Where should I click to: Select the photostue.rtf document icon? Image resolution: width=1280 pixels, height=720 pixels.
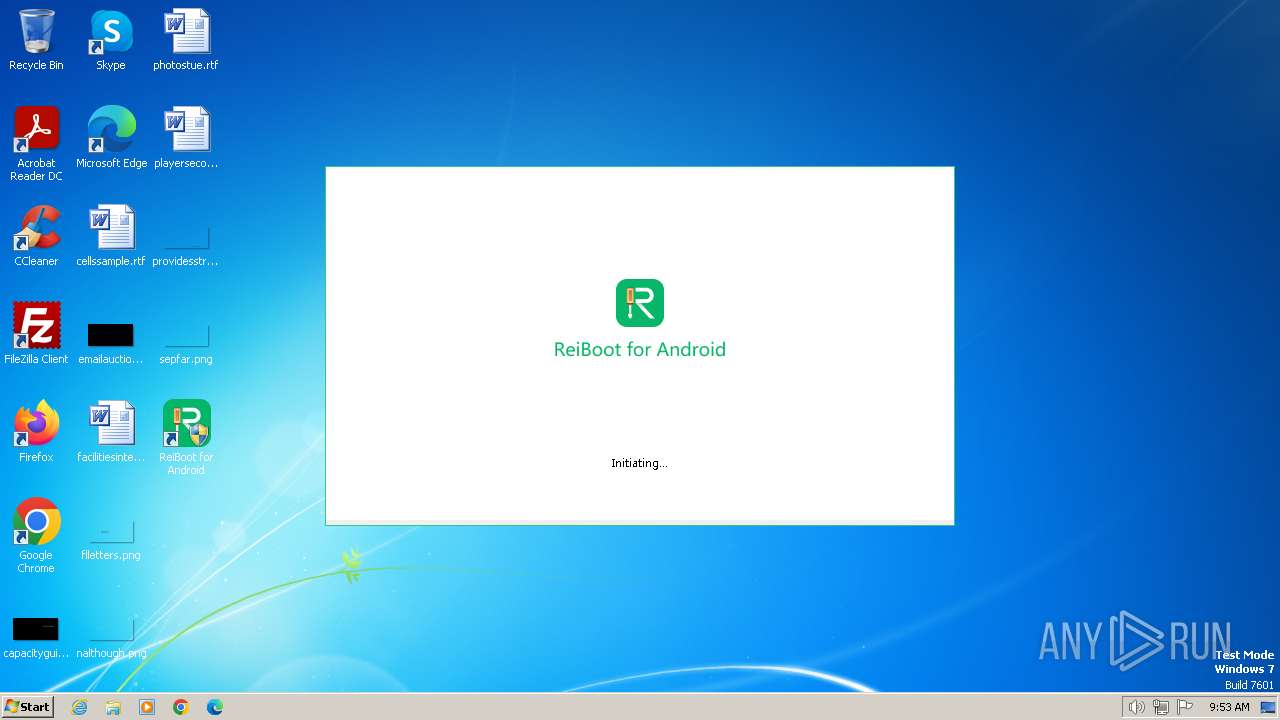[186, 40]
